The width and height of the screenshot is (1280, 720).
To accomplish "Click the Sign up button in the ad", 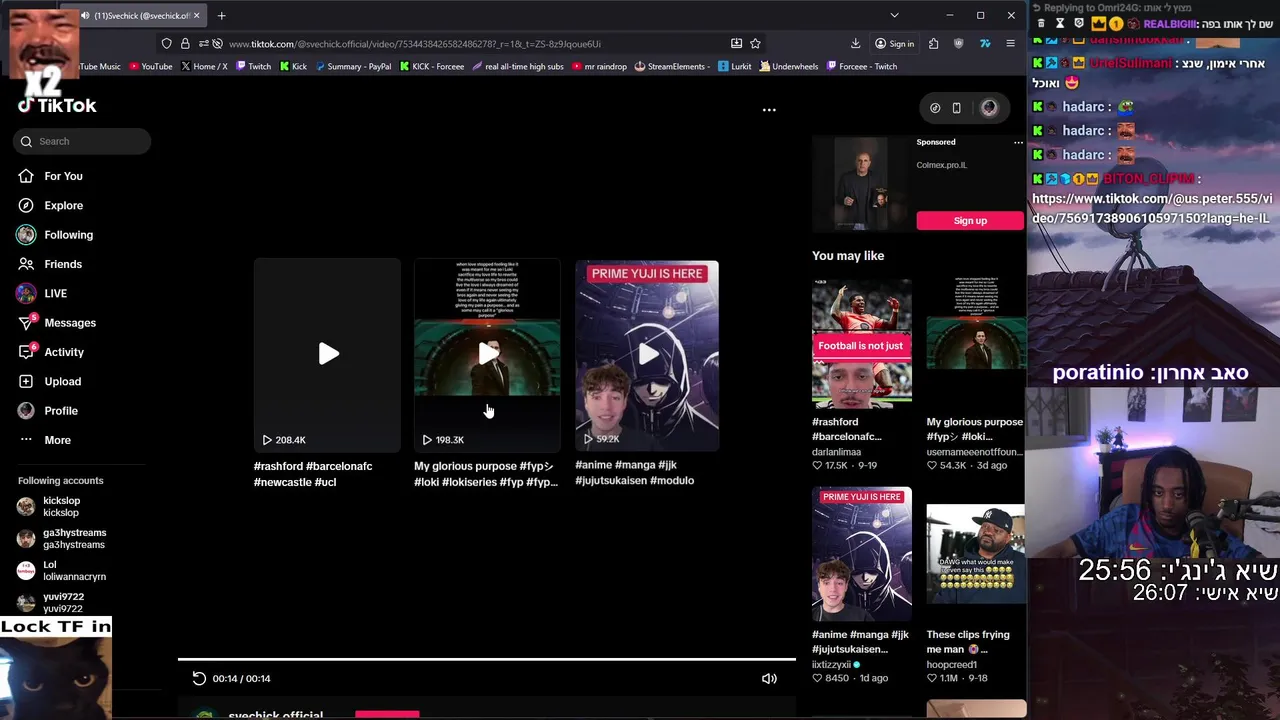I will pyautogui.click(x=970, y=220).
